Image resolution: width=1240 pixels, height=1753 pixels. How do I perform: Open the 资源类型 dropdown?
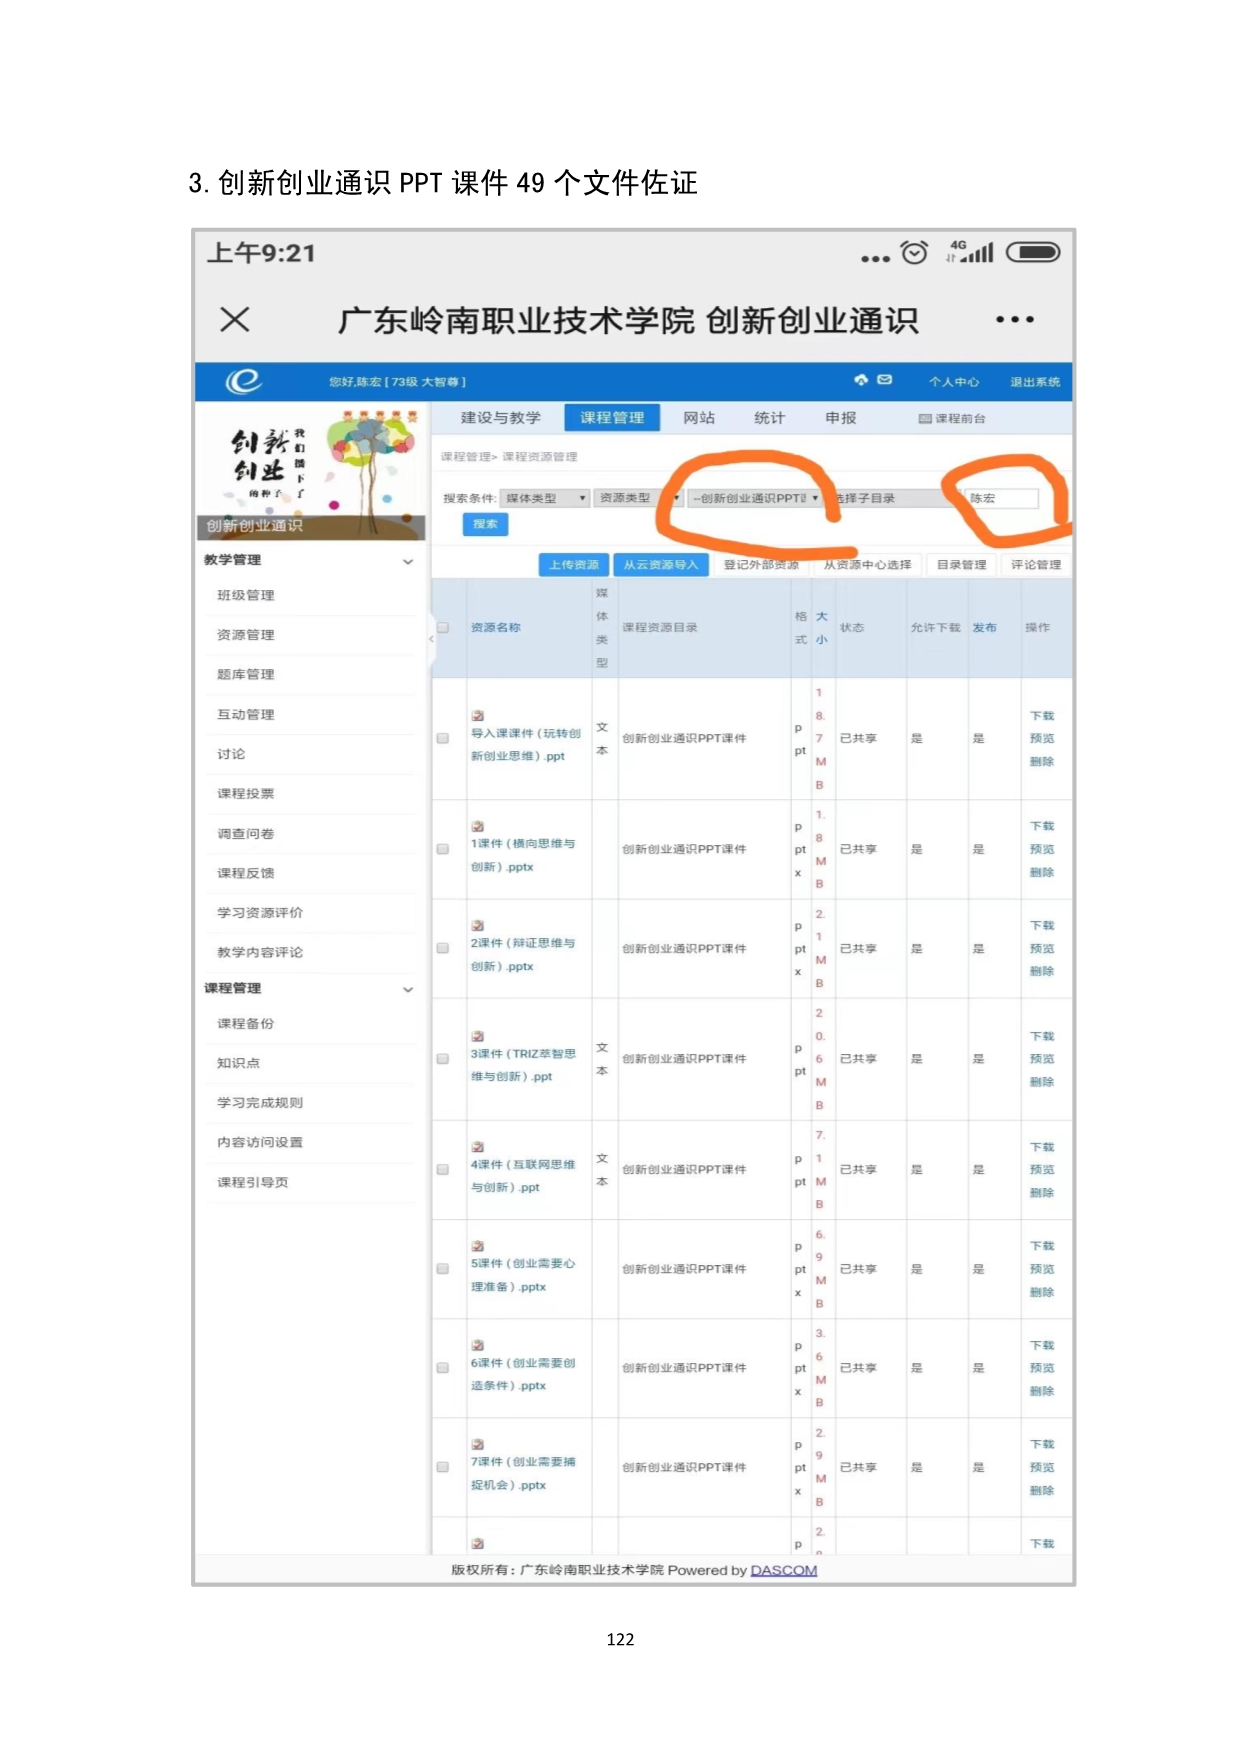(x=637, y=498)
